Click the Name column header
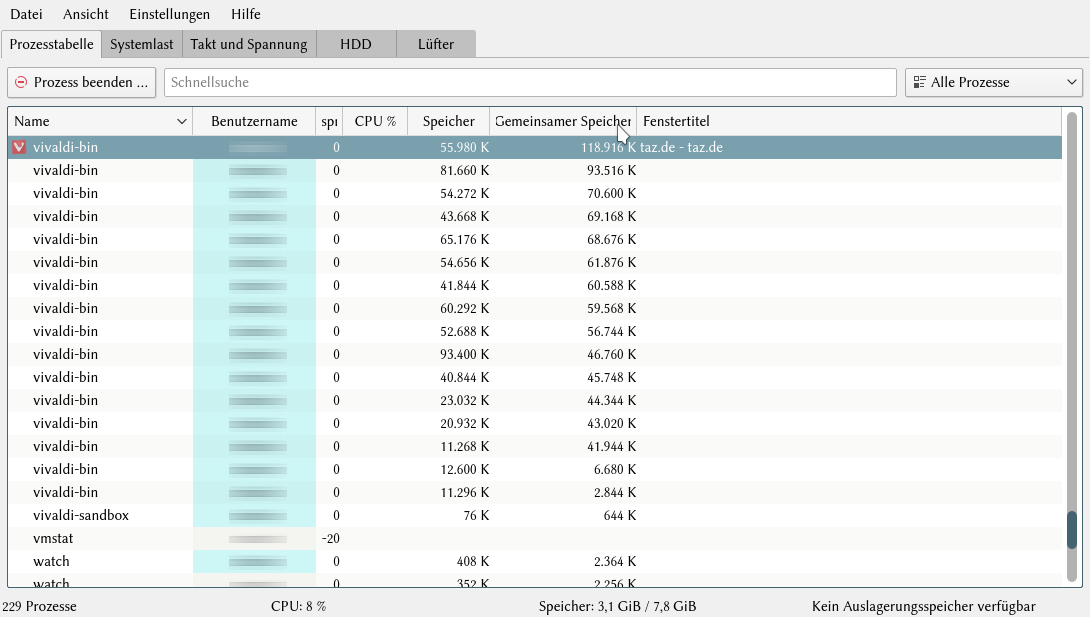The image size is (1090, 617). click(101, 122)
